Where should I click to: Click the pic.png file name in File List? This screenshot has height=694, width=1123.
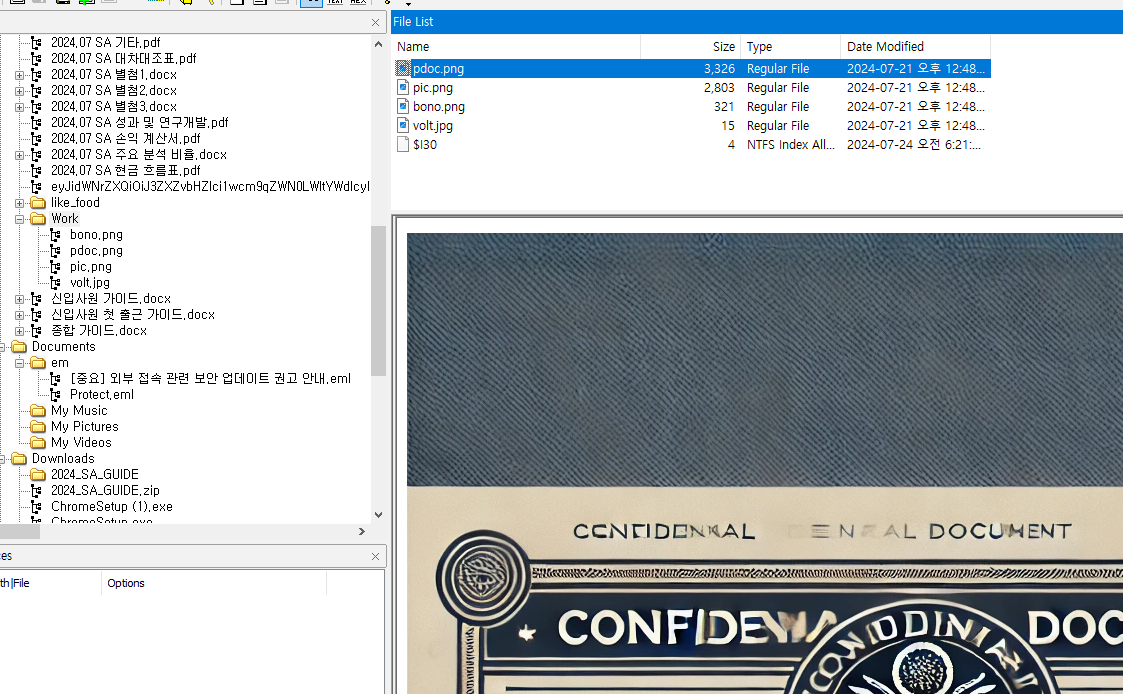point(433,87)
